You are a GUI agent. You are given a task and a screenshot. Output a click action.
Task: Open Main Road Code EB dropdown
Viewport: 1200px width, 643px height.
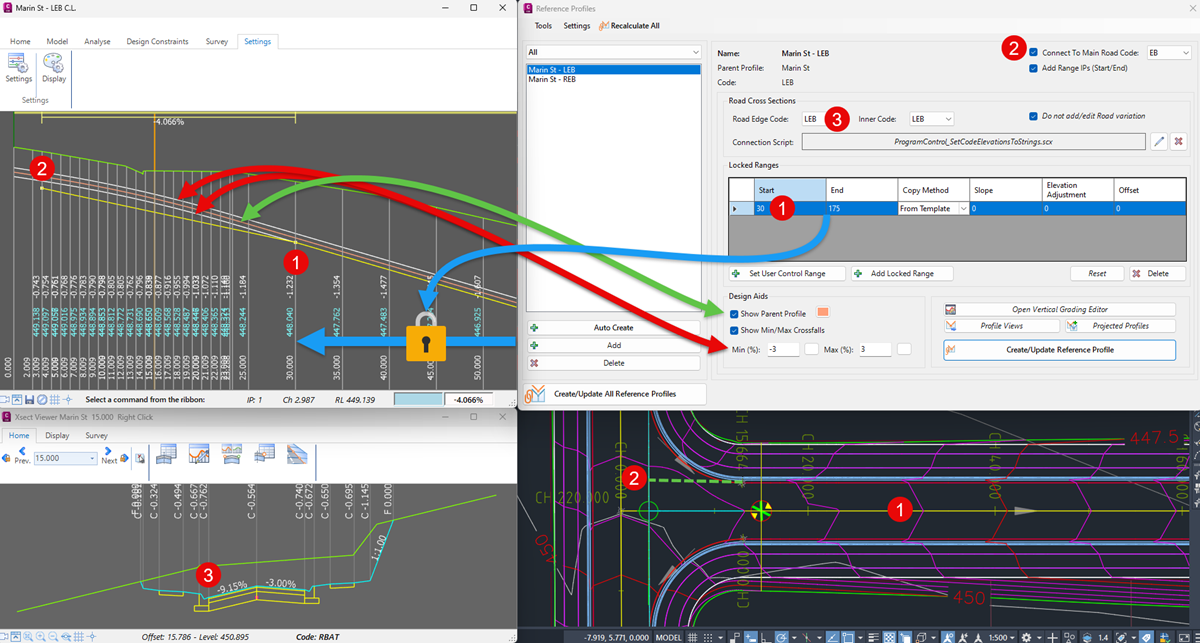[1169, 52]
